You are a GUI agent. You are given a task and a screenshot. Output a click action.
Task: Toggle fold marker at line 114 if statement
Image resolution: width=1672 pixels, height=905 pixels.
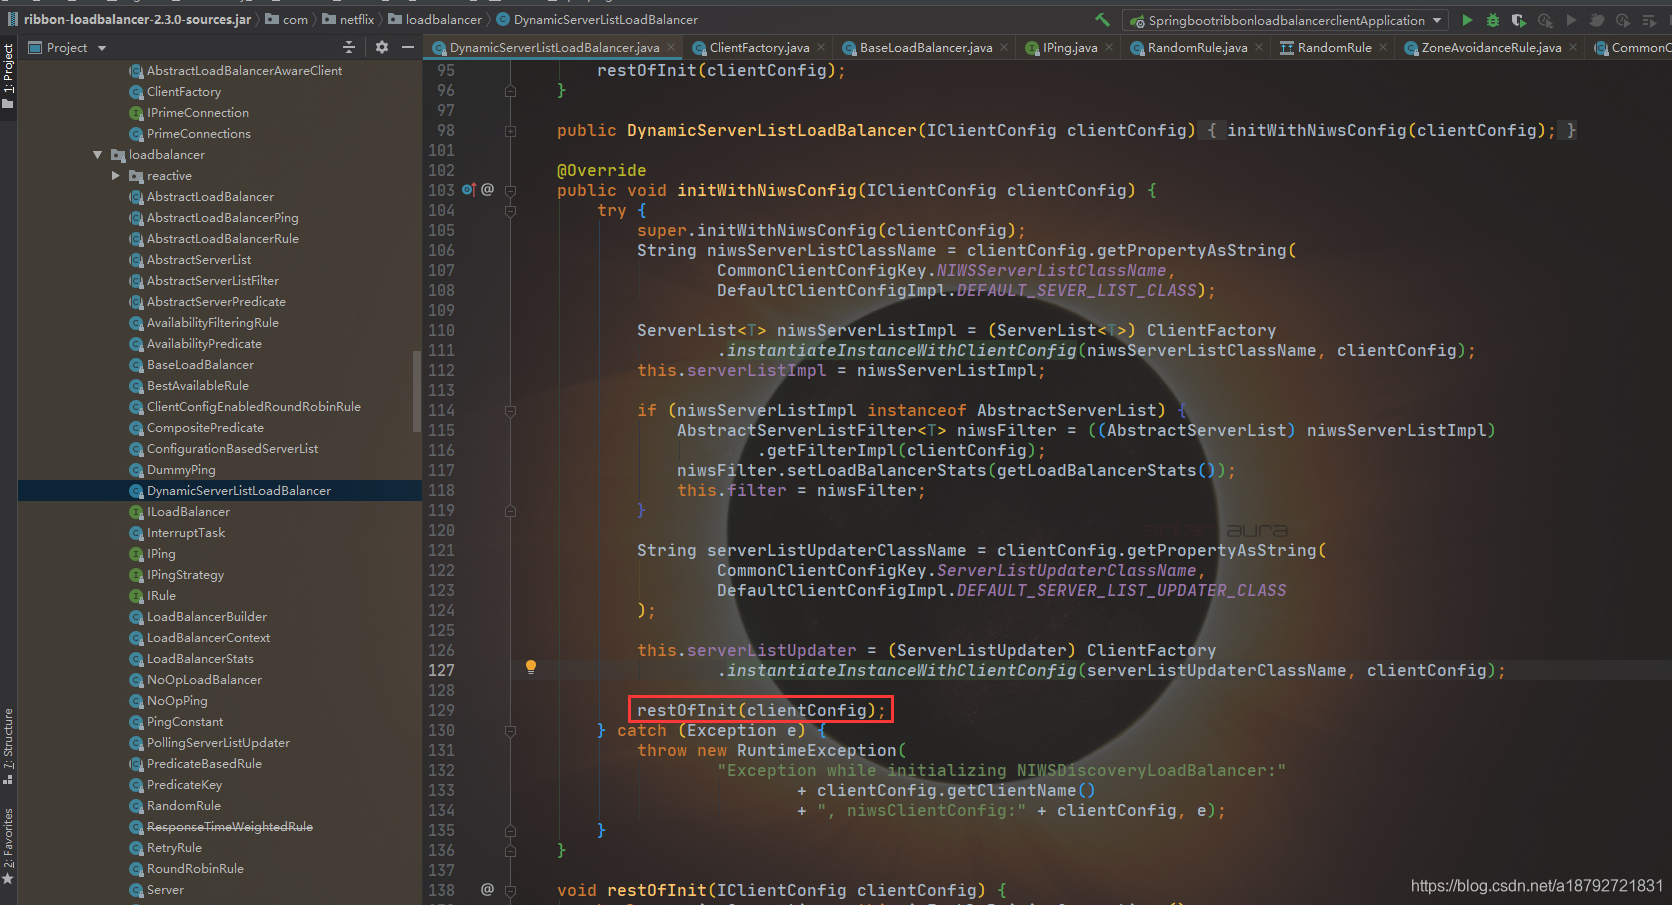[x=510, y=410]
